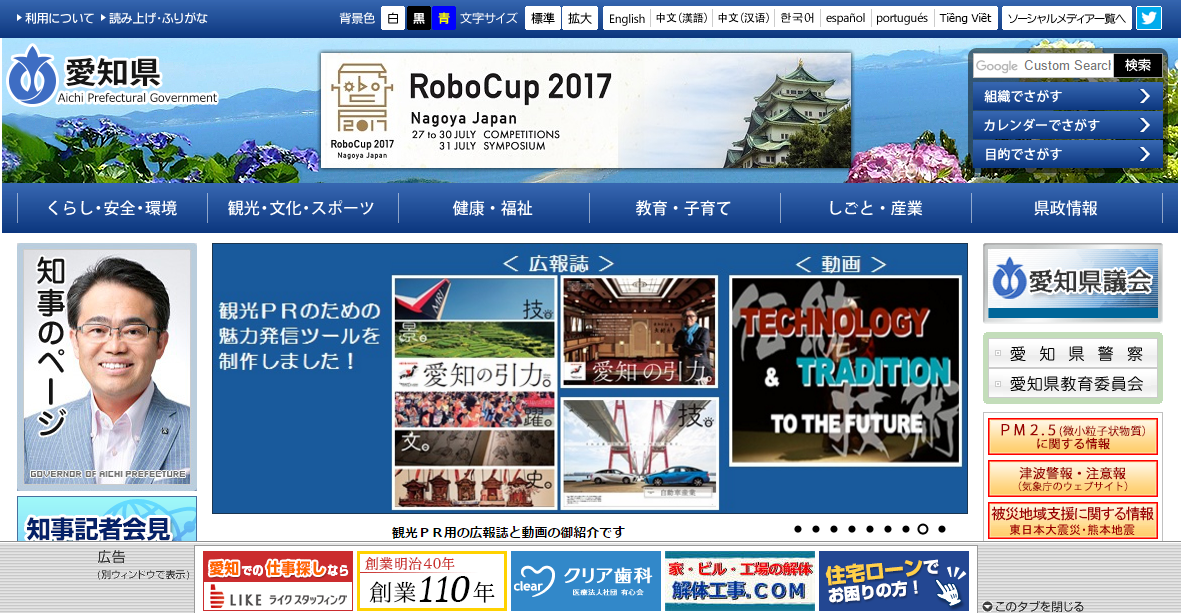Open 読み上げ・ふりがな link
Image resolution: width=1181 pixels, height=613 pixels.
point(154,18)
